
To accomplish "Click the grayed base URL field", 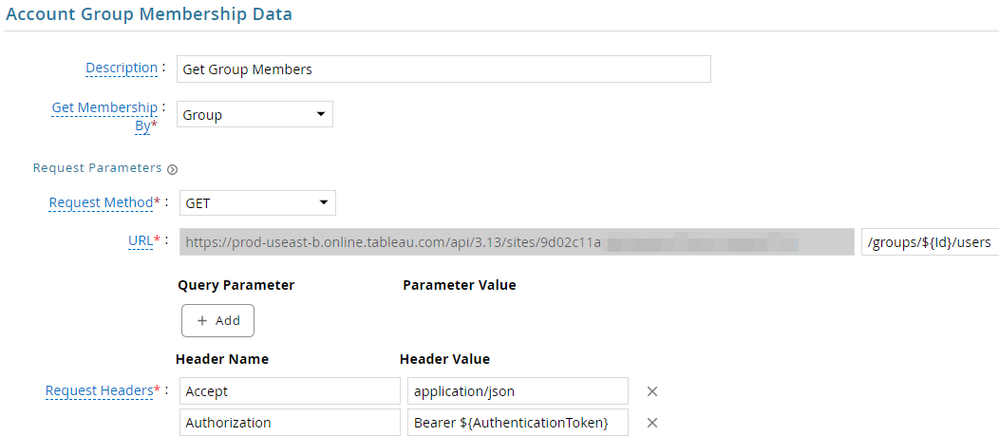I will coord(517,242).
